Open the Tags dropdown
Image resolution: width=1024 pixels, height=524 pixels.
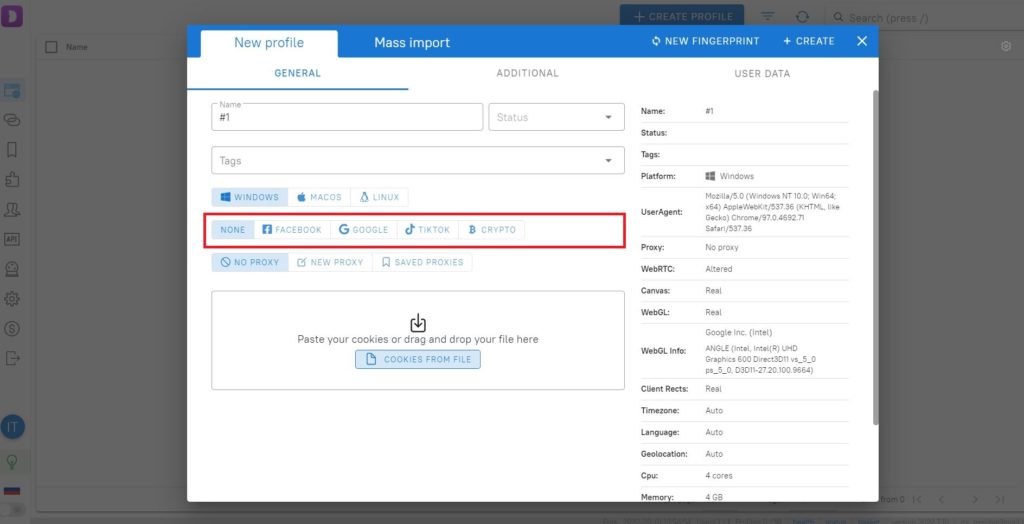(x=418, y=160)
